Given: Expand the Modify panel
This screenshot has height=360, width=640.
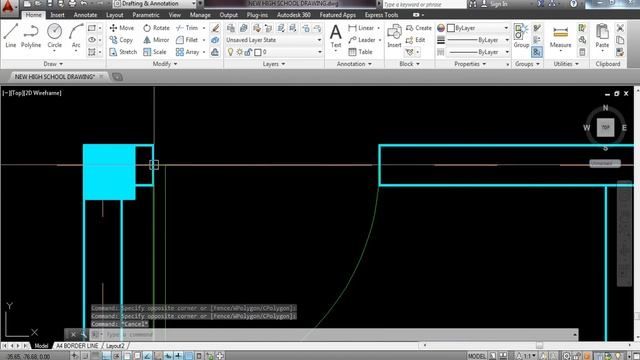Looking at the screenshot, I should [165, 64].
